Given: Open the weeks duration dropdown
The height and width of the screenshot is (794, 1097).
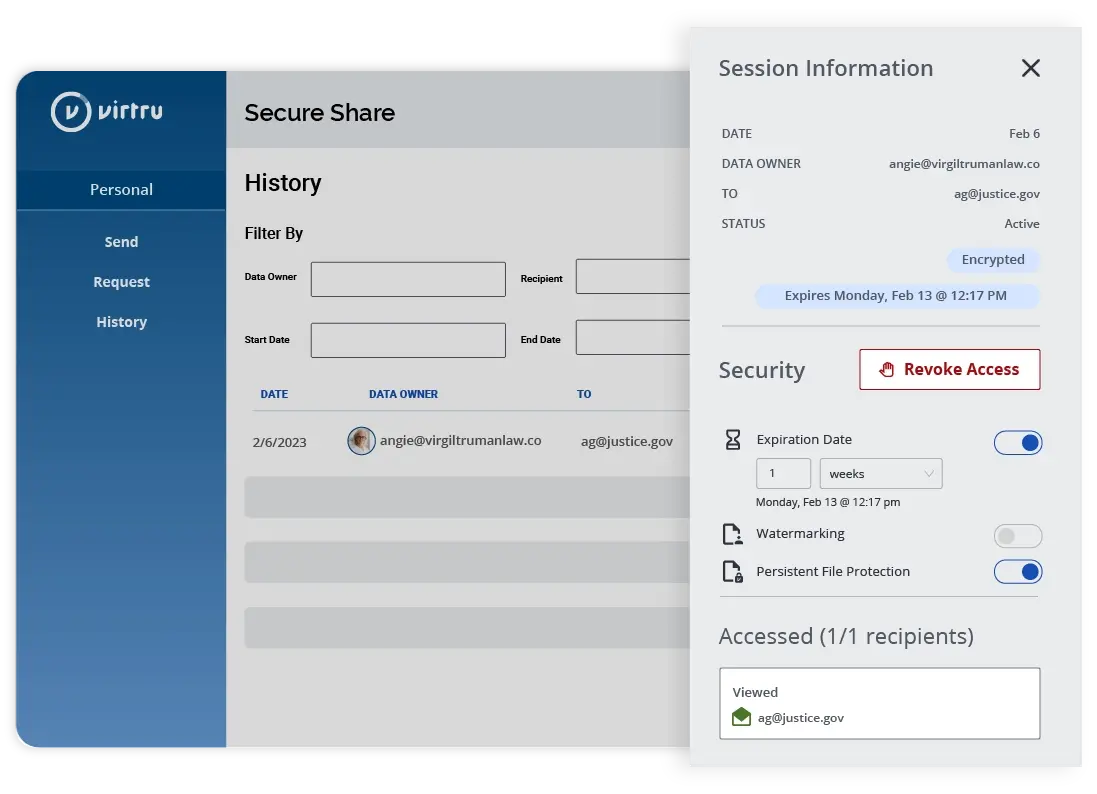Looking at the screenshot, I should click(880, 473).
